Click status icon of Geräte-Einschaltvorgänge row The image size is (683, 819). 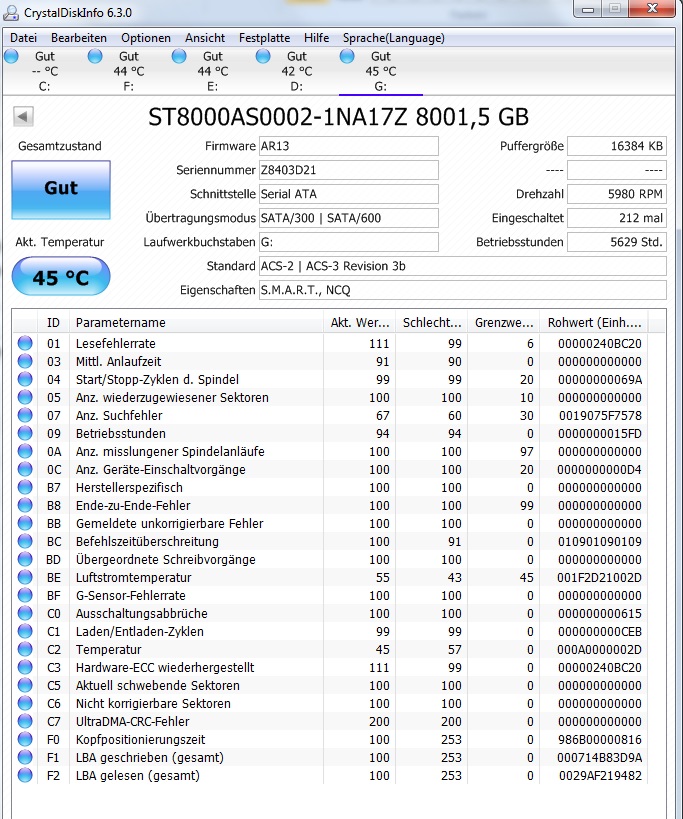coord(25,470)
